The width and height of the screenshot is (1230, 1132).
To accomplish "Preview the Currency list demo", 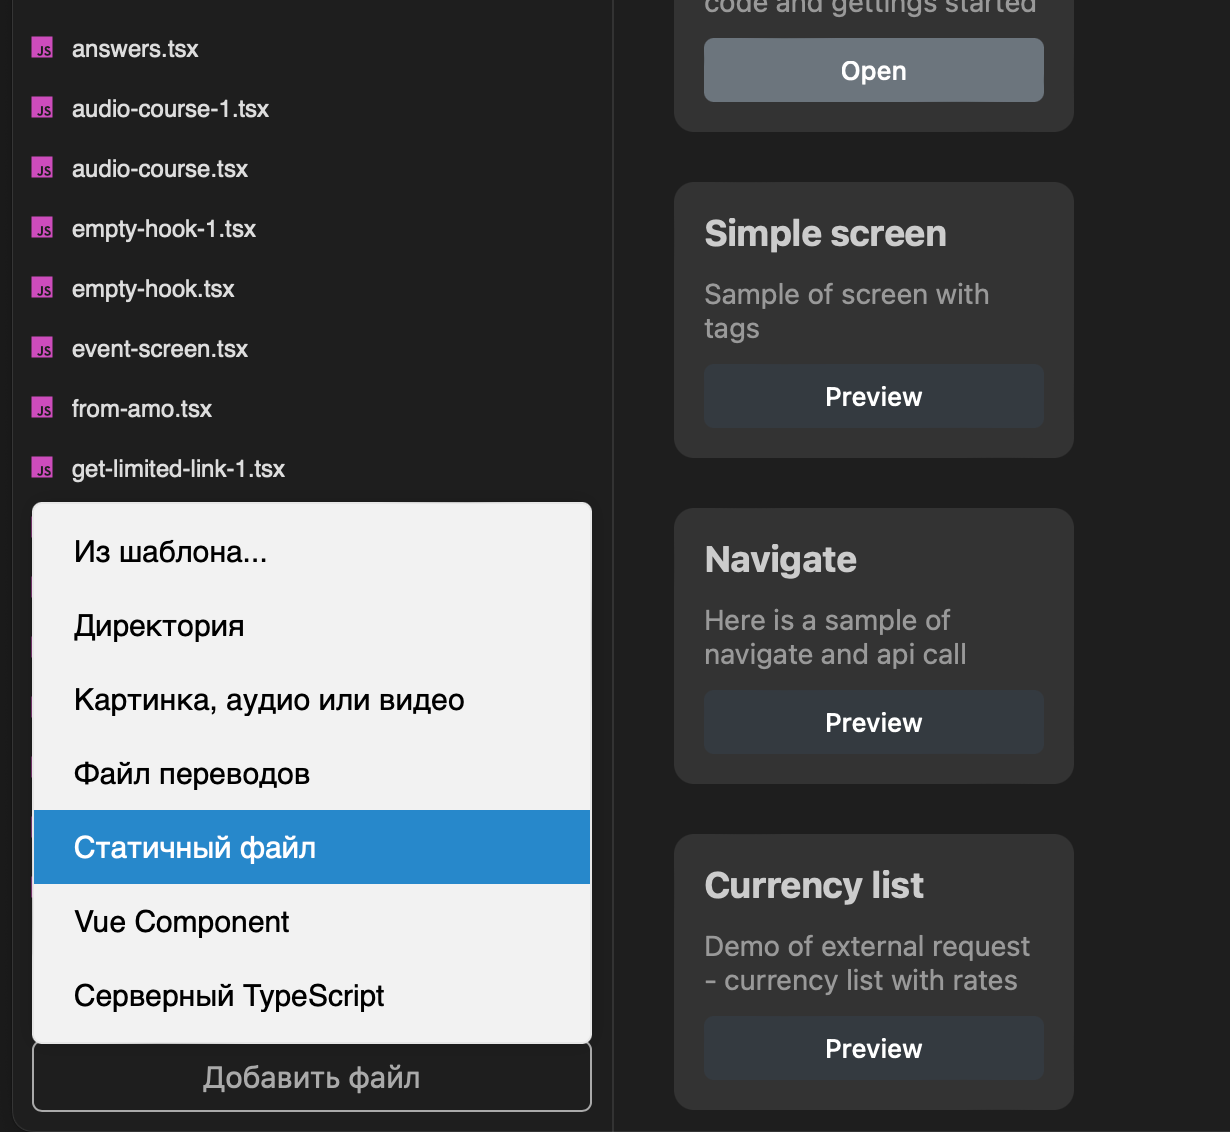I will (x=874, y=1048).
